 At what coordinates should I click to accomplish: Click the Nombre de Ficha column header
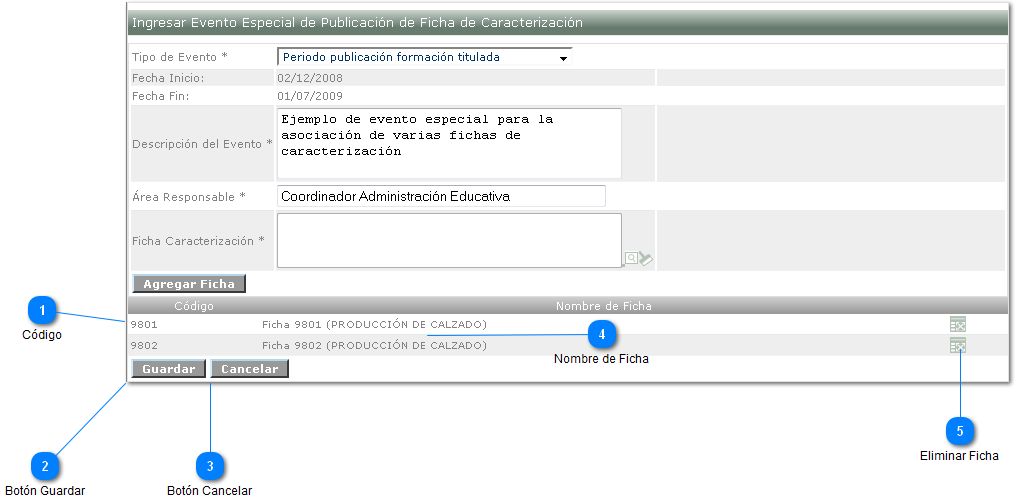pos(604,306)
